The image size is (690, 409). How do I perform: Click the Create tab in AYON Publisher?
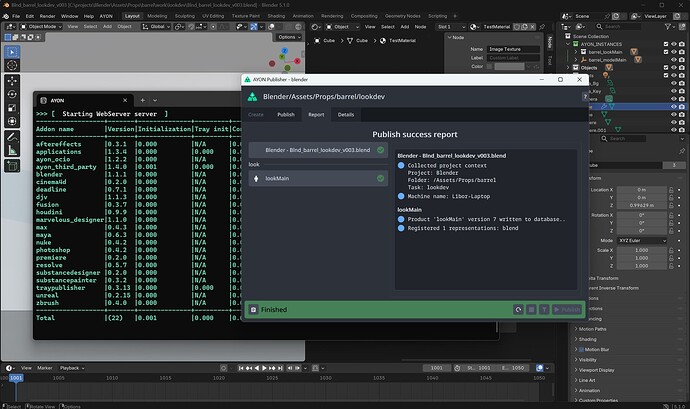click(x=256, y=114)
